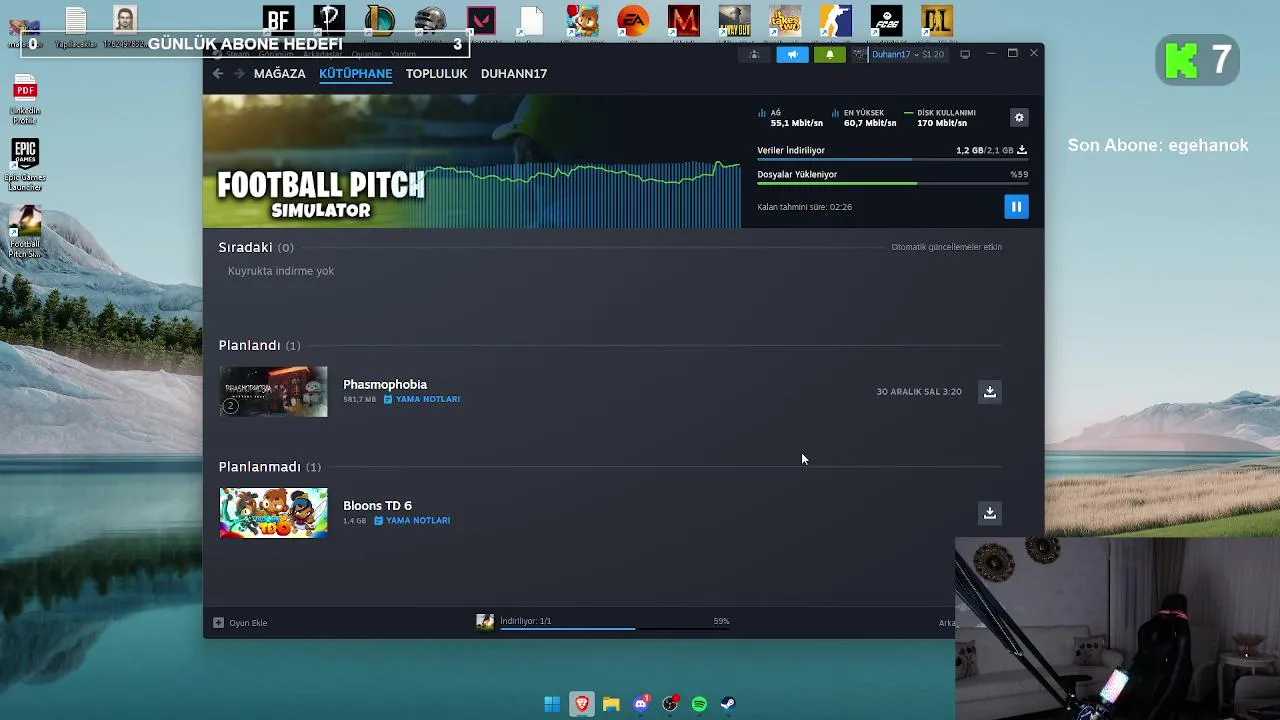The height and width of the screenshot is (720, 1280).
Task: Switch to KÜTÜPHANE tab
Action: coord(355,74)
